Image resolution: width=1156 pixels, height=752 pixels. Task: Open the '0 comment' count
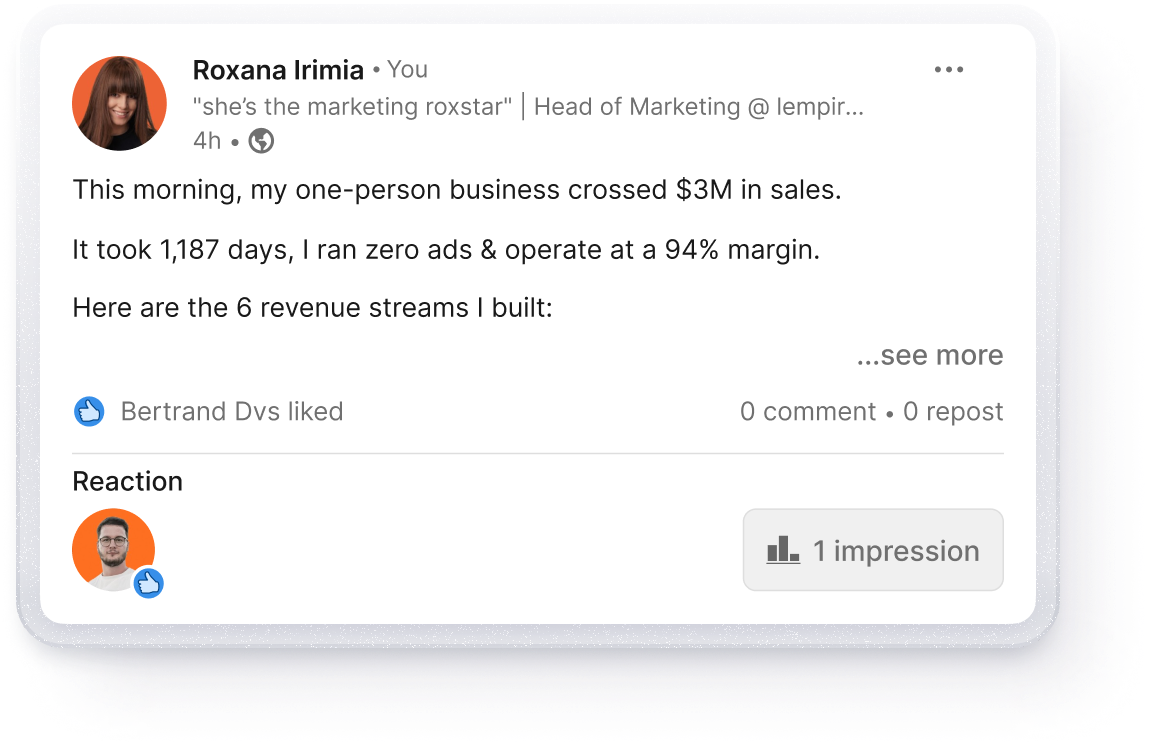pyautogui.click(x=807, y=411)
